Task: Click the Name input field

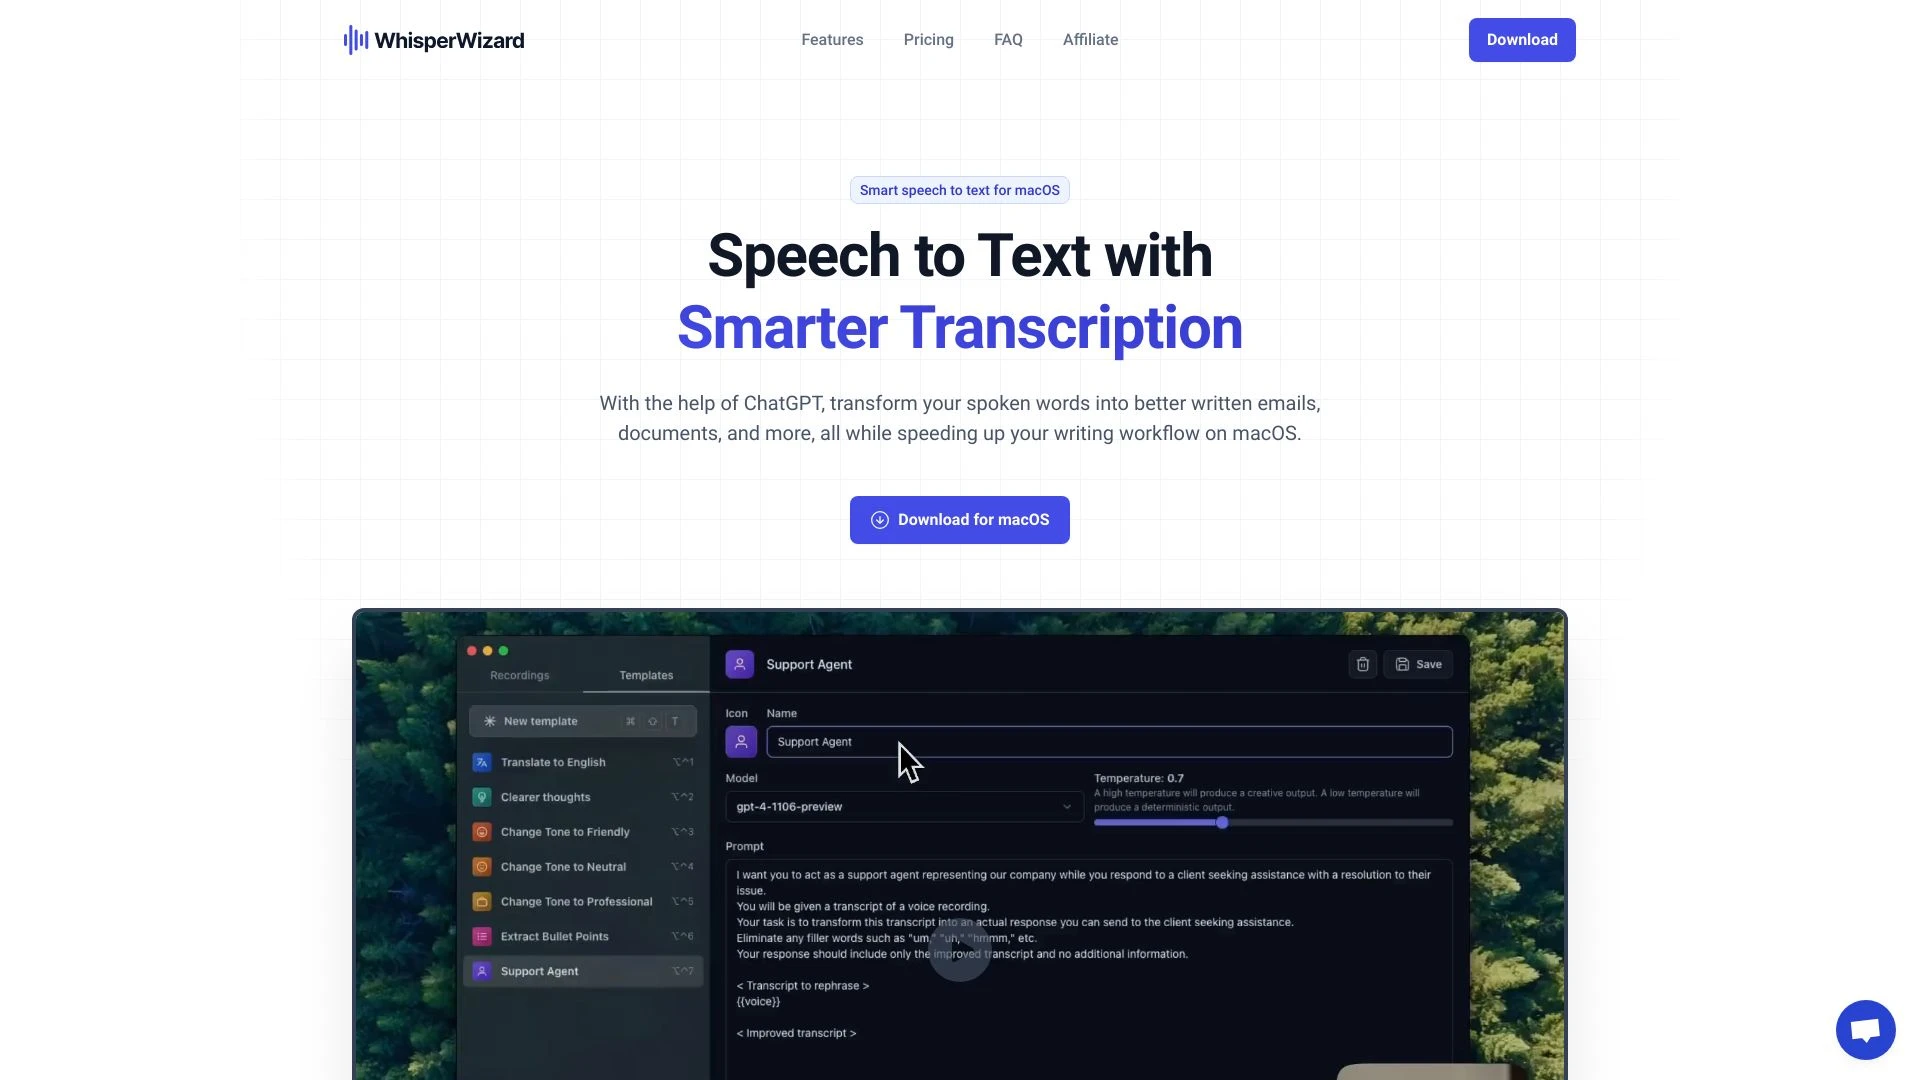Action: point(1109,740)
